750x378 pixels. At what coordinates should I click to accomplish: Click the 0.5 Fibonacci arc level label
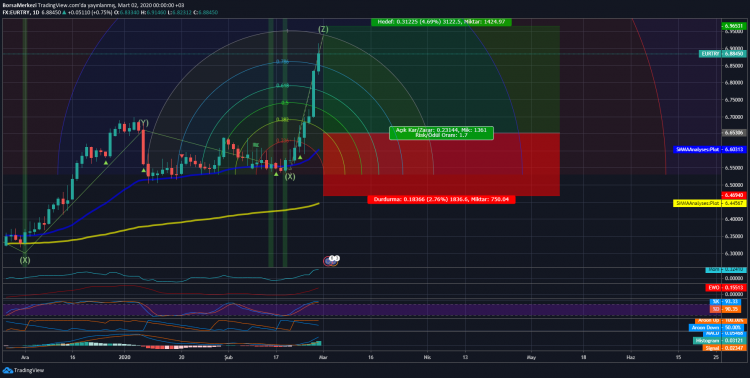pyautogui.click(x=285, y=103)
